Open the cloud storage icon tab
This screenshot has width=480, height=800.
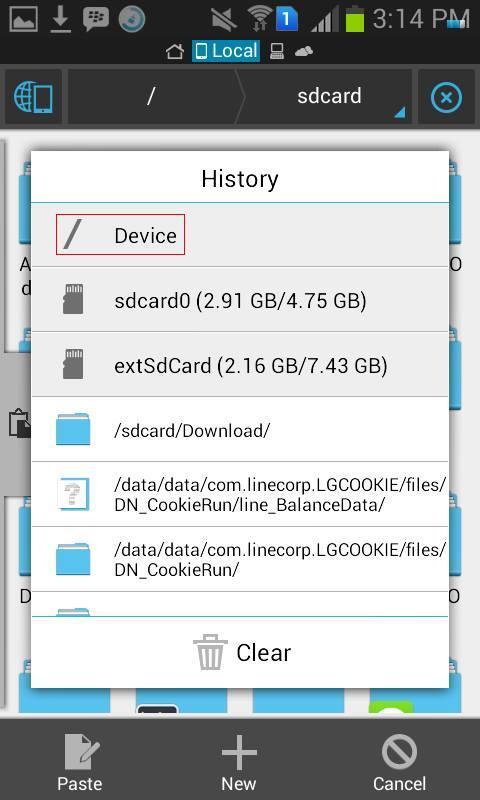304,52
